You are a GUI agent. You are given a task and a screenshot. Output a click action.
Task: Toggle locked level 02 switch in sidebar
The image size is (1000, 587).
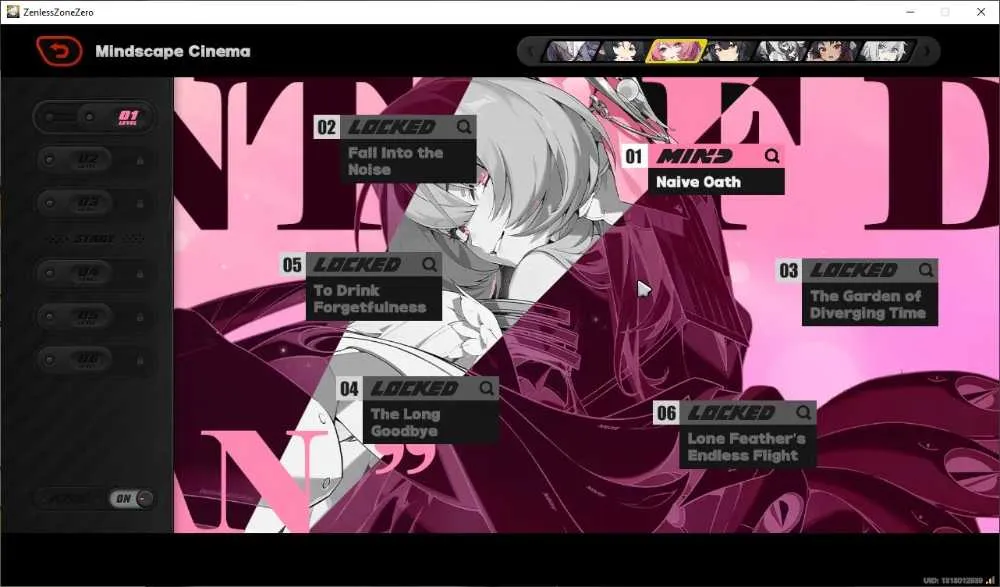[75, 160]
